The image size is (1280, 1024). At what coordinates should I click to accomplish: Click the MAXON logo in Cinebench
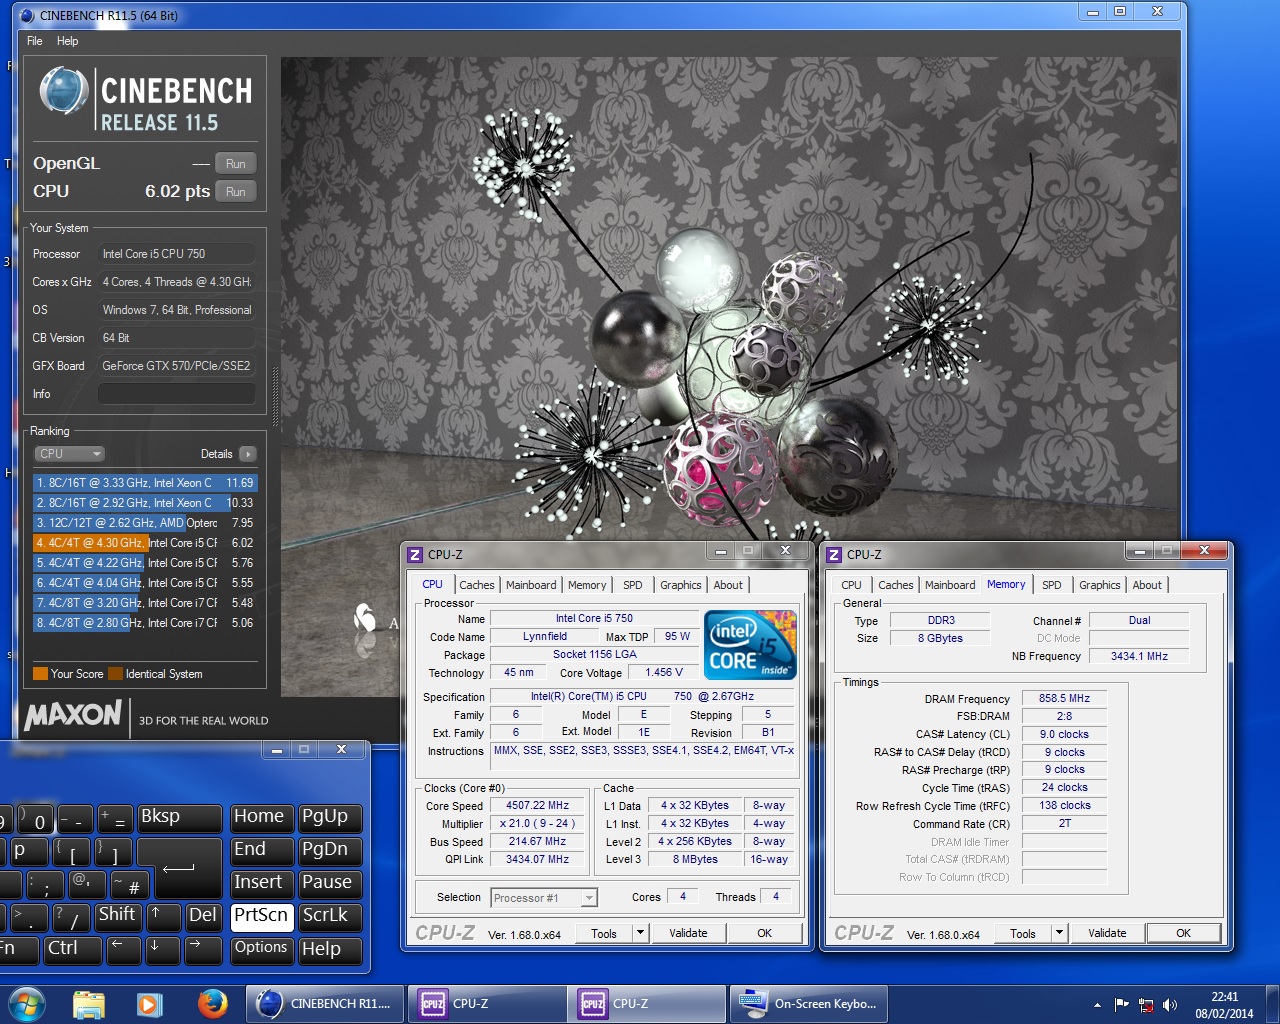73,715
